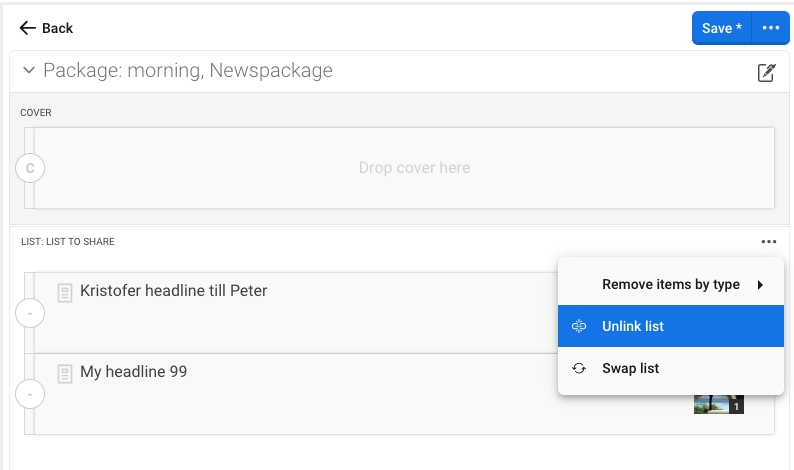Open the package edit pencil icon
Screen dimensions: 794x470
coord(766,72)
